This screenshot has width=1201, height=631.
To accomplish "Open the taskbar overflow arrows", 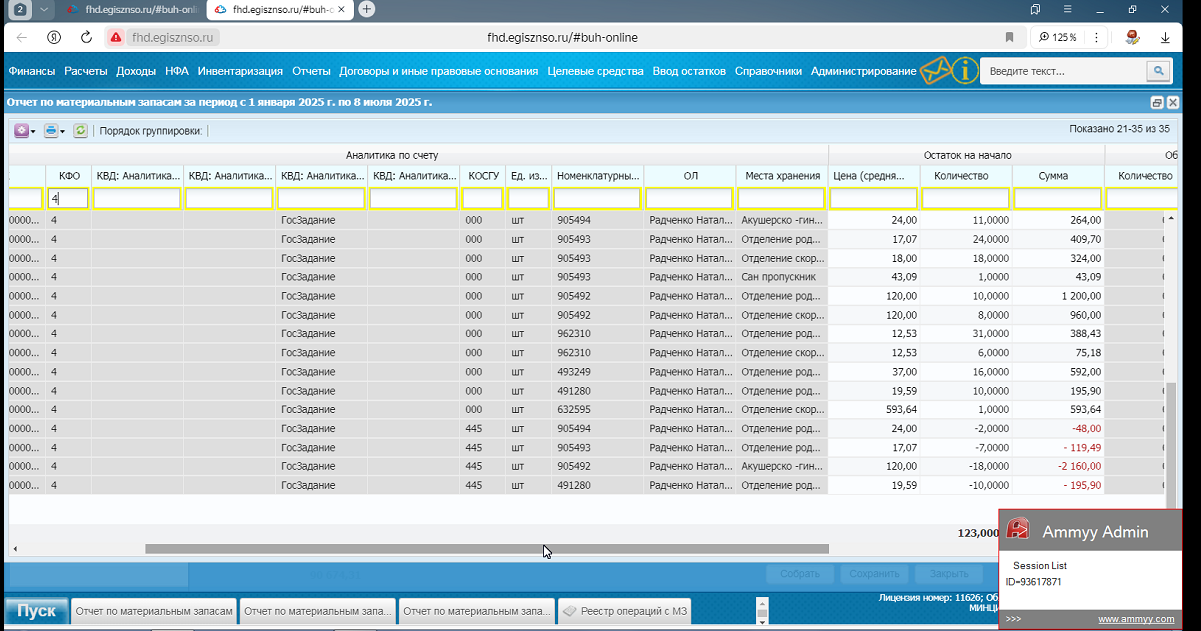I will (x=762, y=610).
